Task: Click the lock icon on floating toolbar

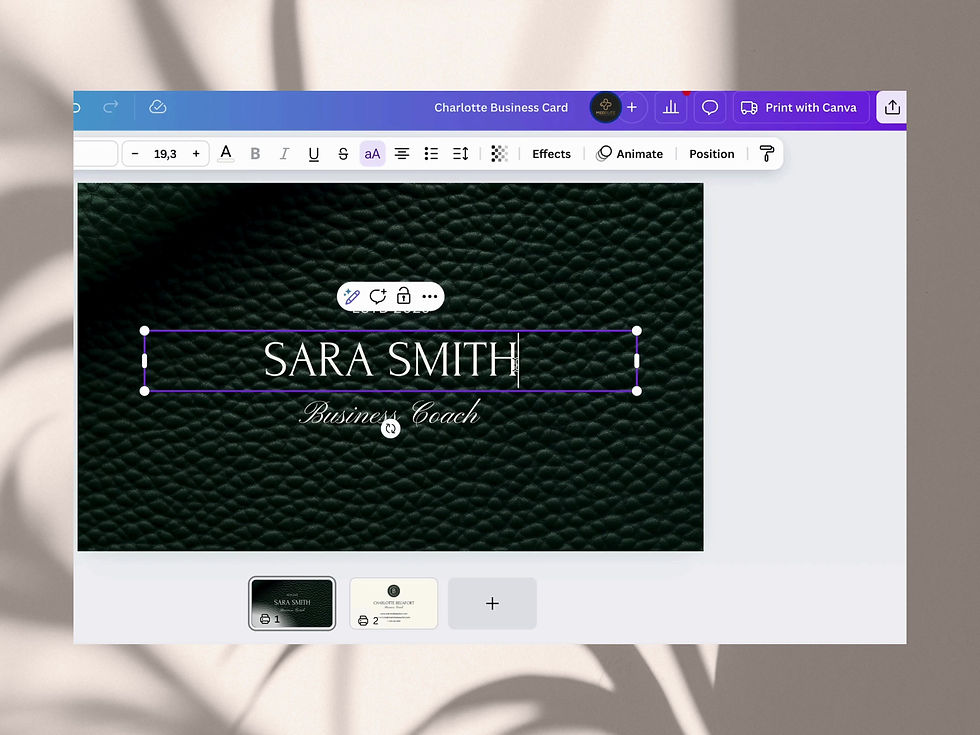Action: (x=404, y=296)
